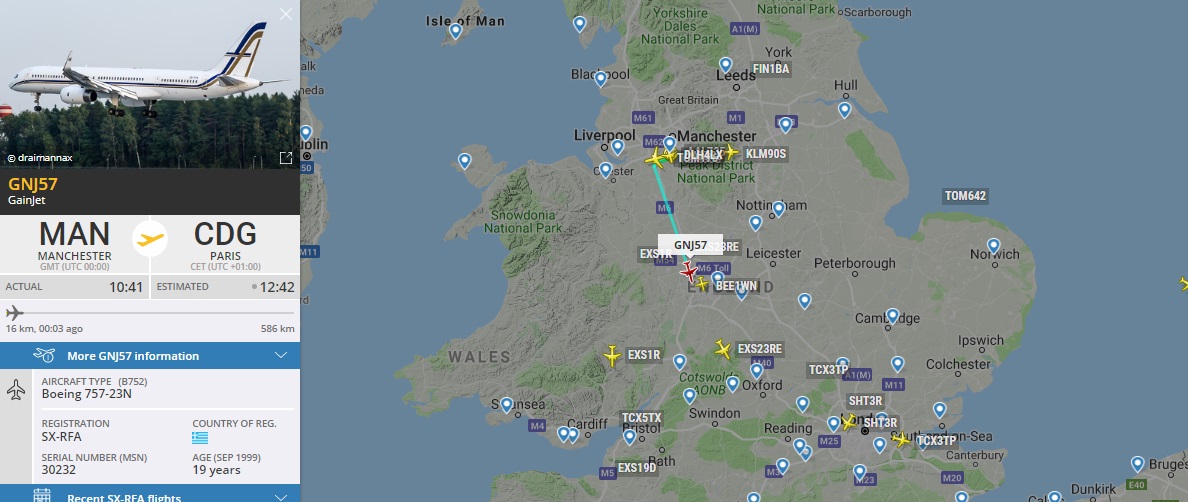Expand More GNJ57 information section

(150, 356)
